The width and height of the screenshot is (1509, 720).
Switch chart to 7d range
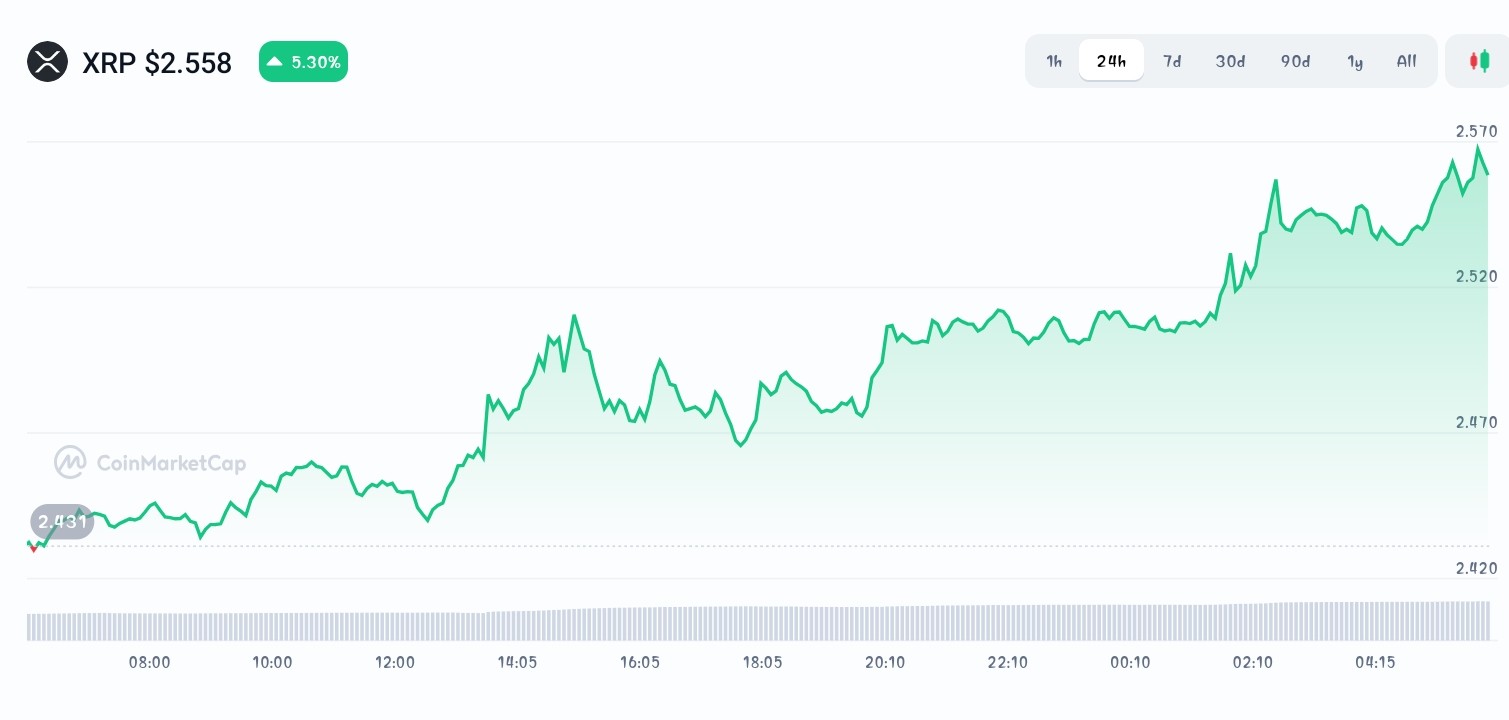point(1172,61)
